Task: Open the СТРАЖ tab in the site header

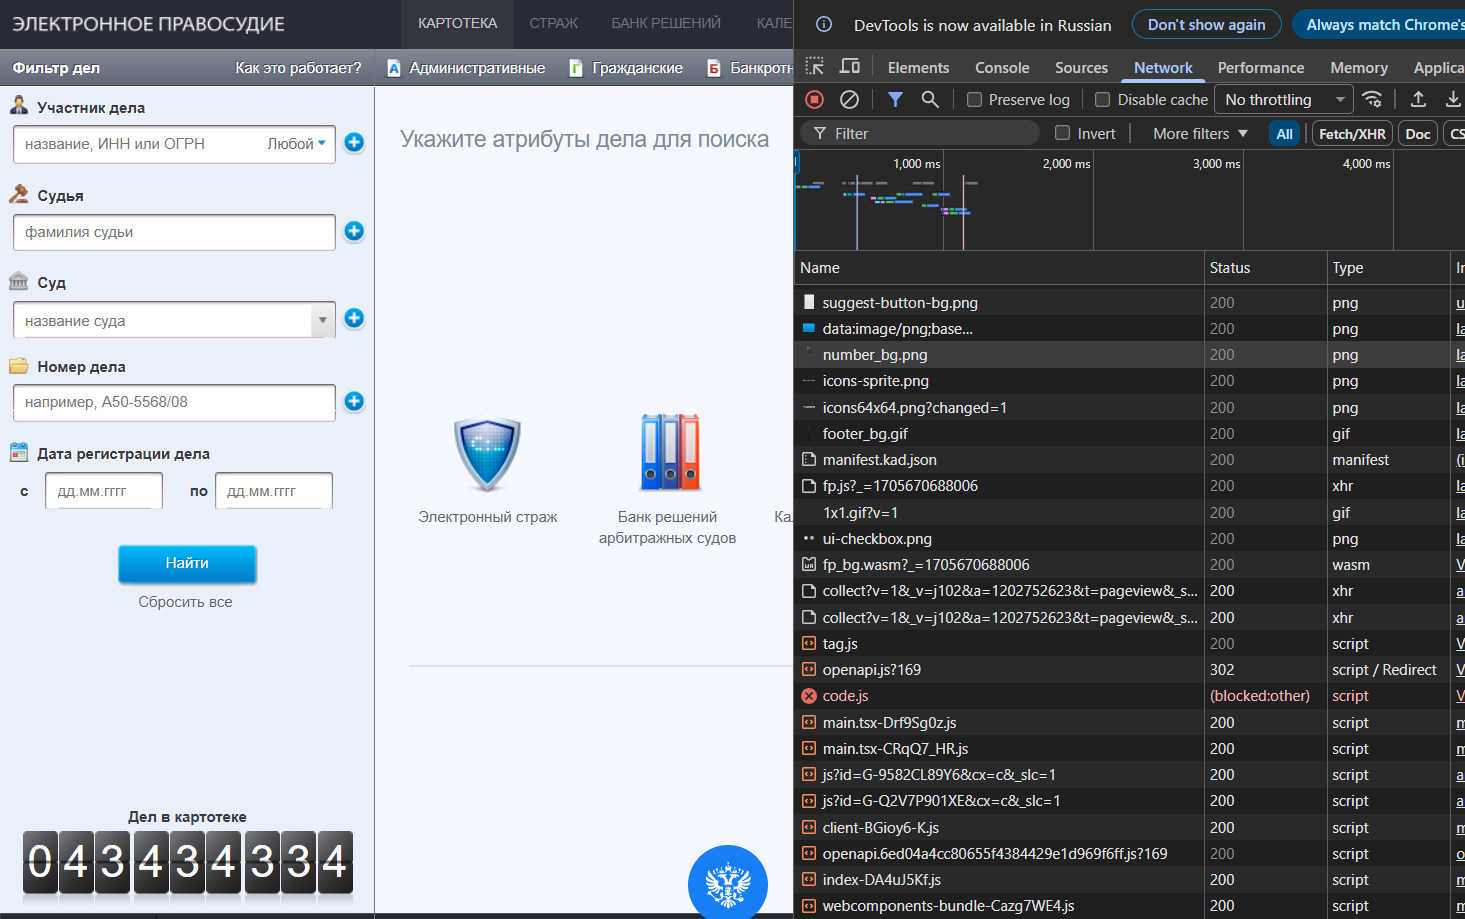Action: [x=553, y=23]
